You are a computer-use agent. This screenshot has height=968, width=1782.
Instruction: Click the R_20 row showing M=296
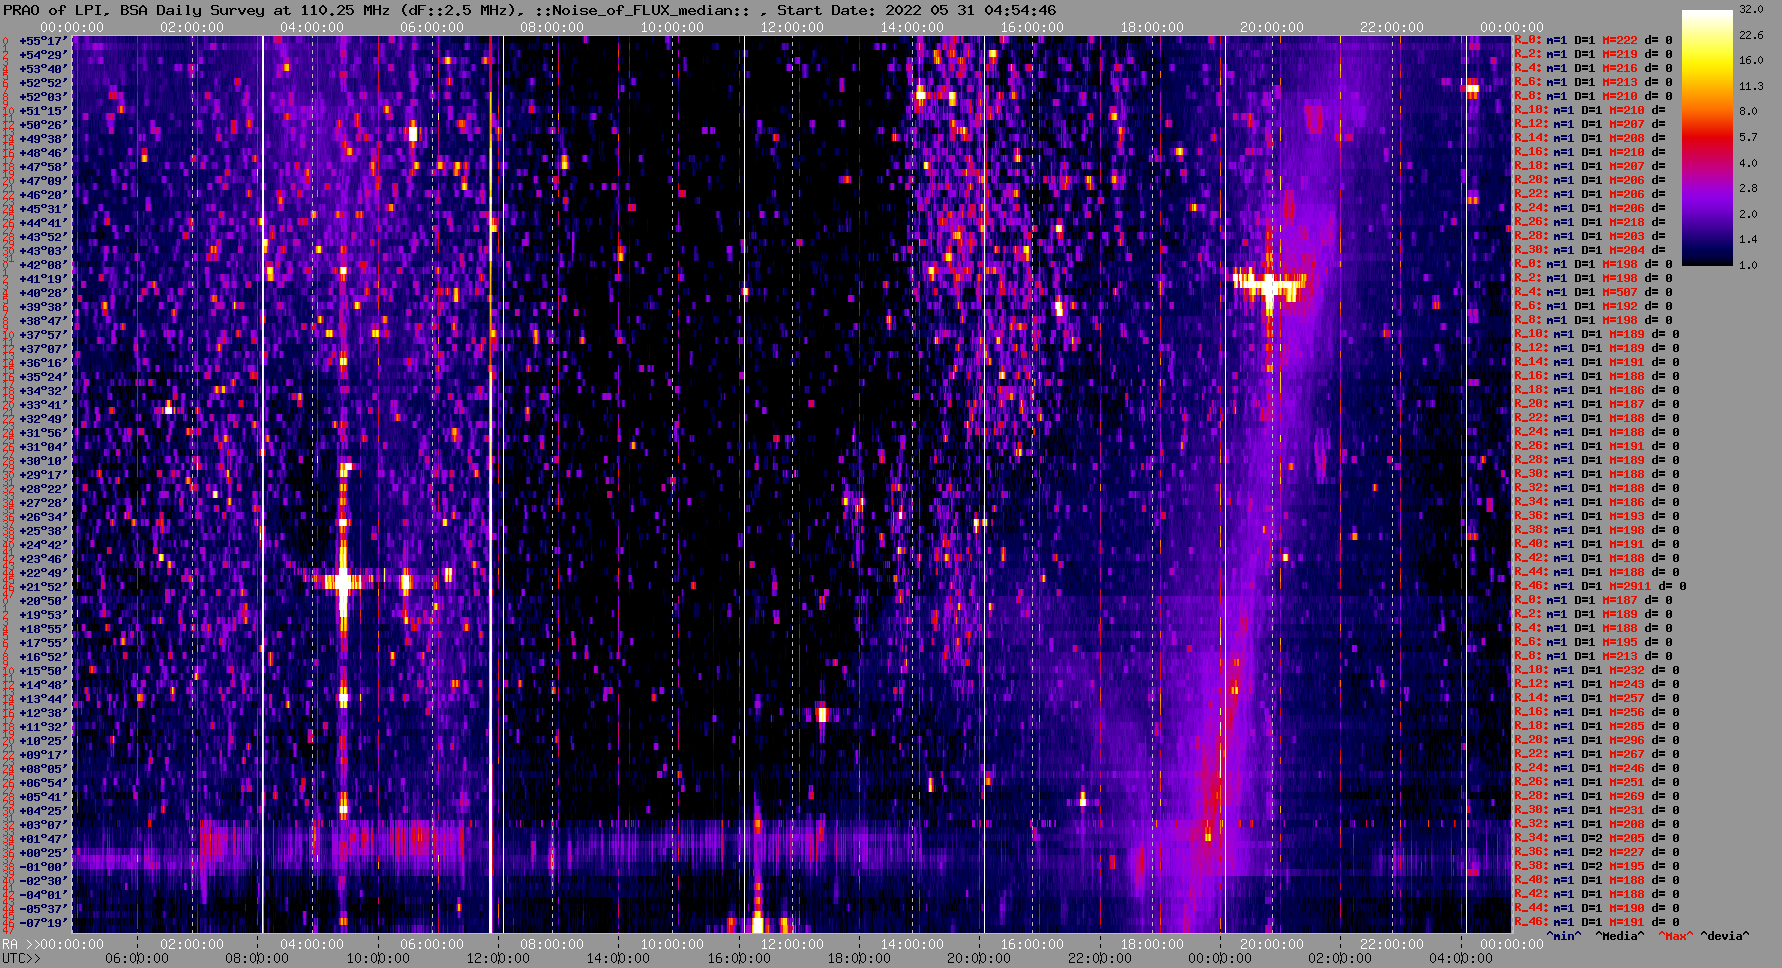tap(1597, 740)
